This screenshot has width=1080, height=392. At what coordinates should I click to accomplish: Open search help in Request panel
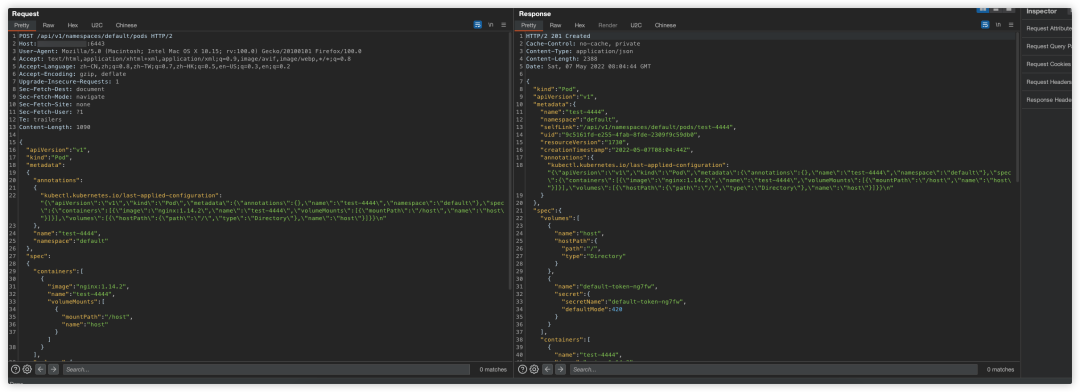point(16,369)
